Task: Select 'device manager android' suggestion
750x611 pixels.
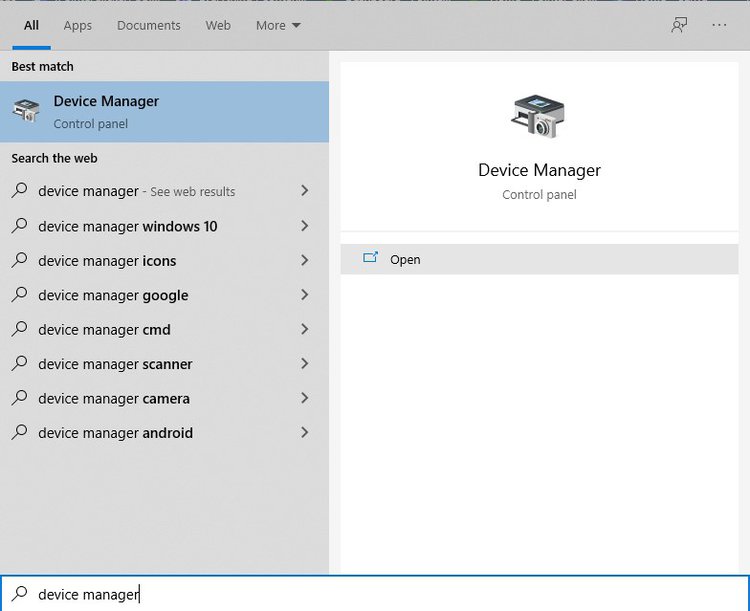Action: (x=164, y=433)
